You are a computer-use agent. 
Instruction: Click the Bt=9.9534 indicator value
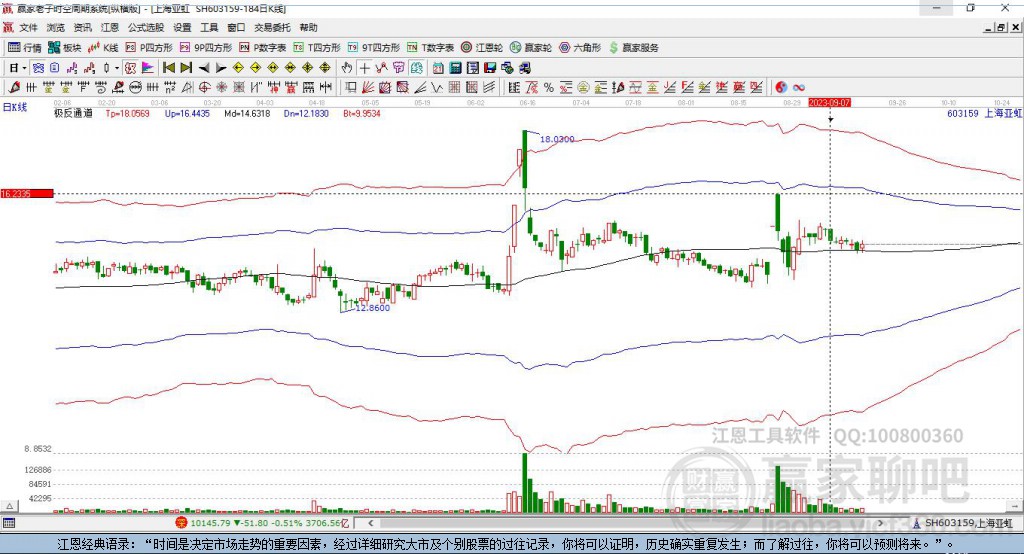[x=362, y=114]
